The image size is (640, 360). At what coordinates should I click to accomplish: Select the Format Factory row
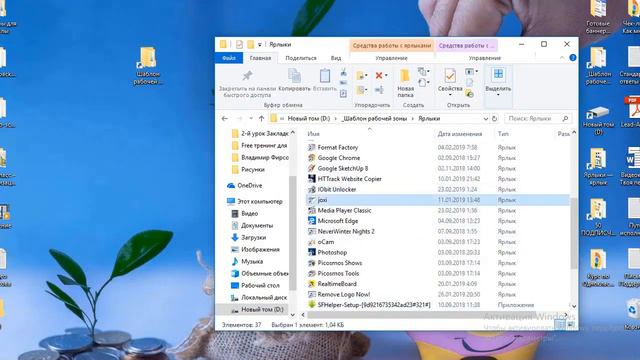pos(438,147)
